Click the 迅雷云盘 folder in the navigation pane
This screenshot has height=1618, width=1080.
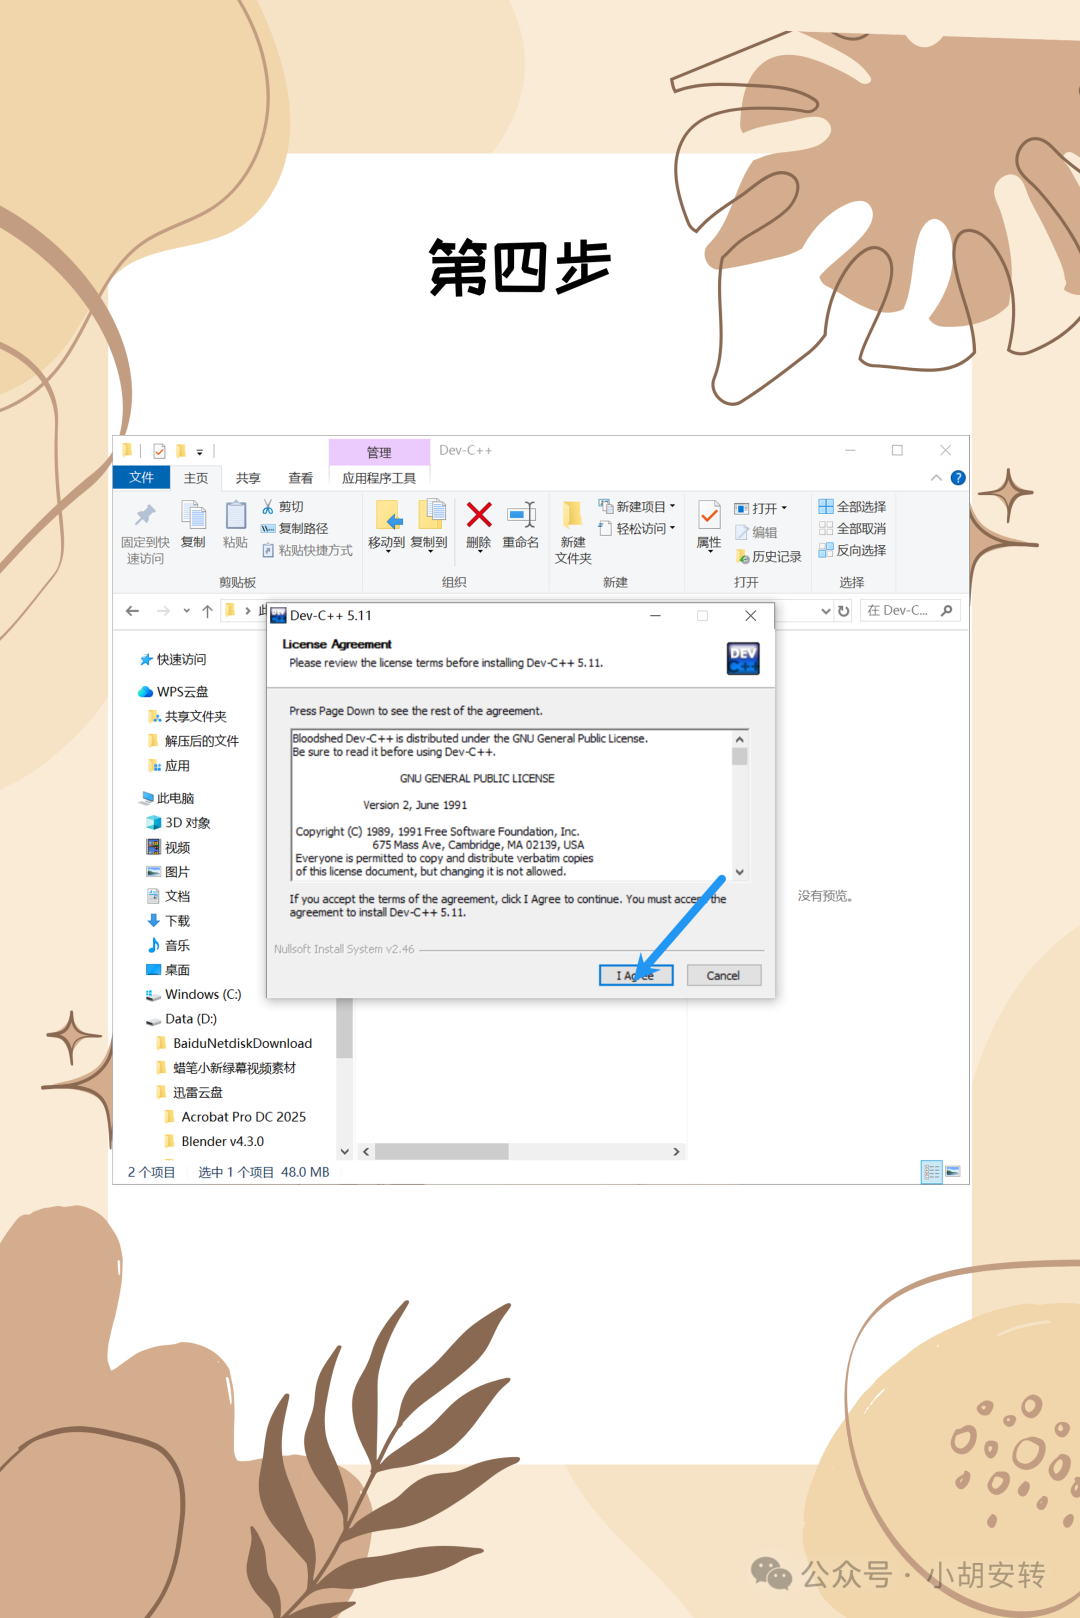pos(189,1093)
